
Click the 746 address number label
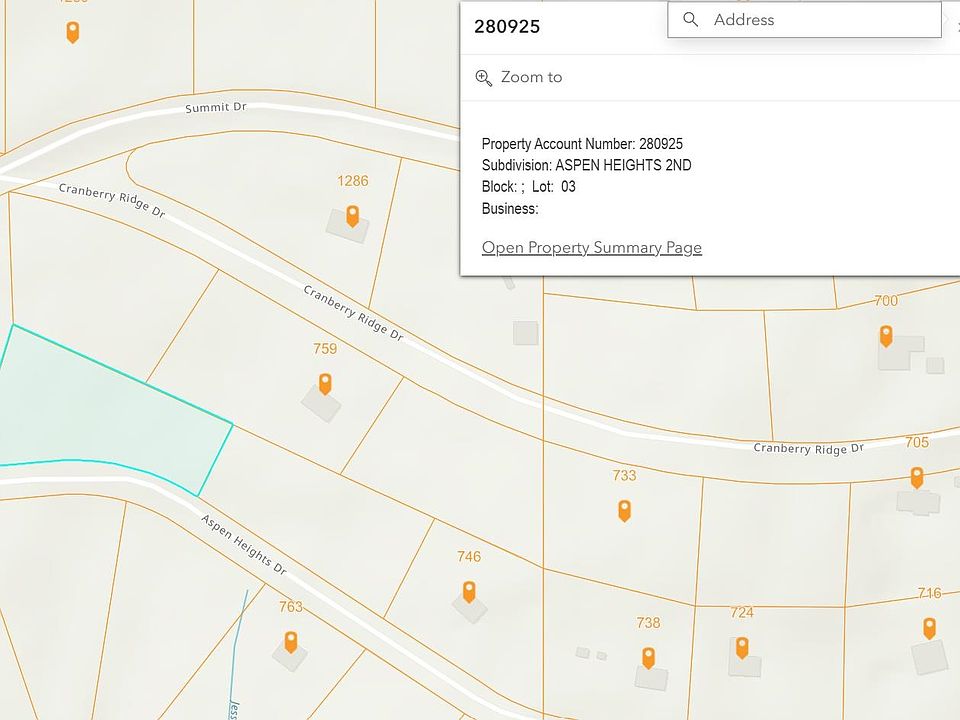pos(469,557)
